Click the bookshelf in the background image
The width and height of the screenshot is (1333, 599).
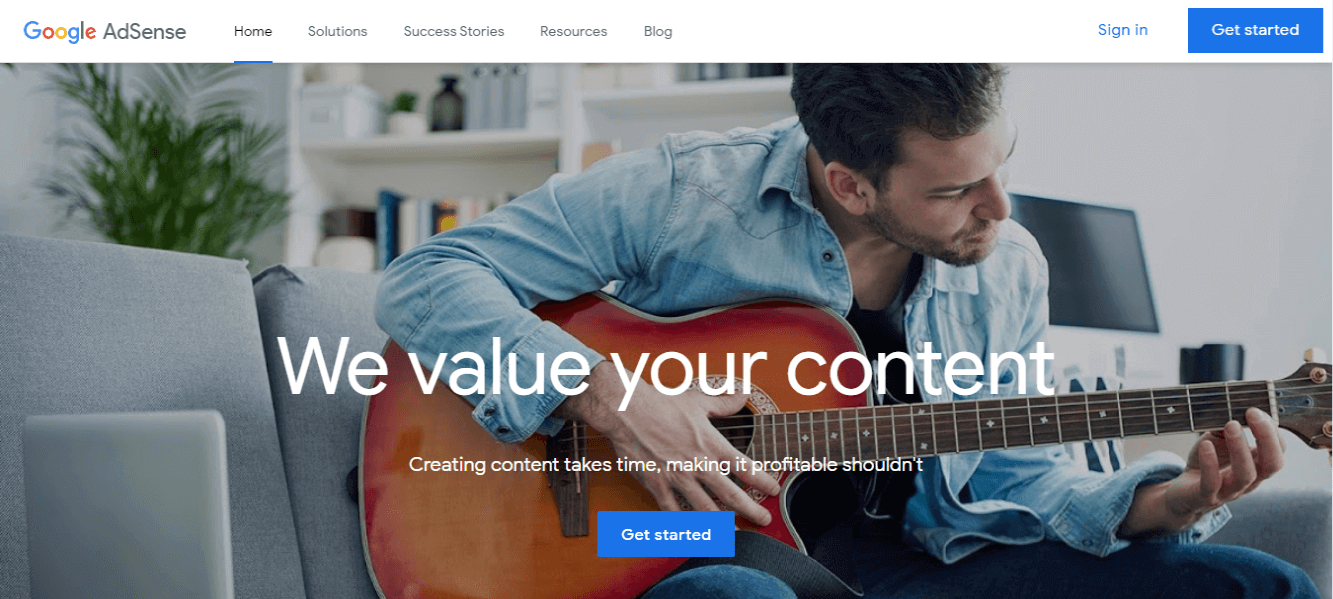tap(430, 150)
